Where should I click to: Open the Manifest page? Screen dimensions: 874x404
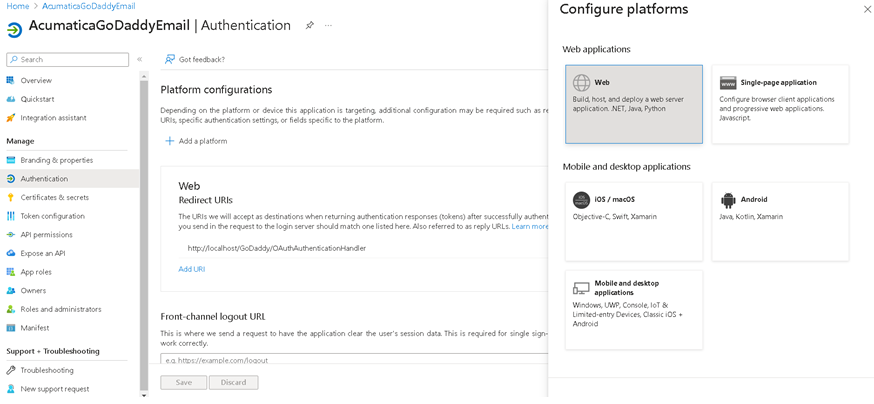(34, 328)
